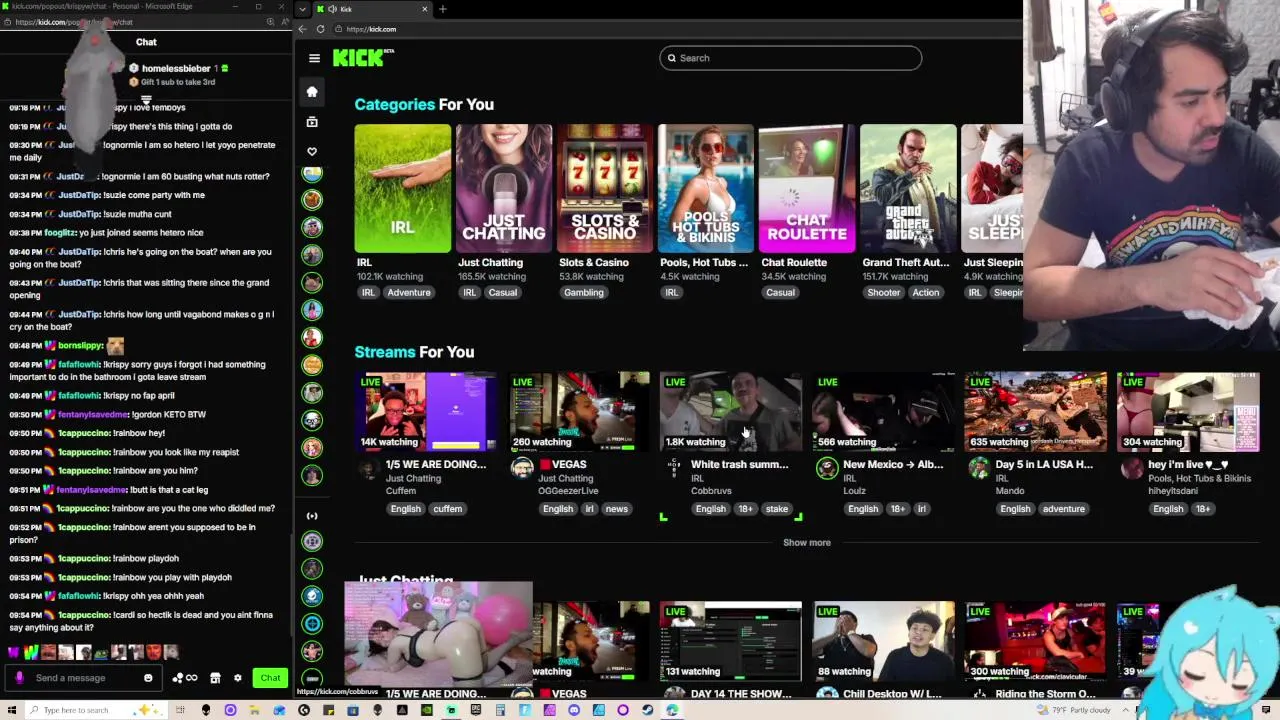1280x720 pixels.
Task: Mute the Kick tab audio icon
Action: click(x=332, y=9)
